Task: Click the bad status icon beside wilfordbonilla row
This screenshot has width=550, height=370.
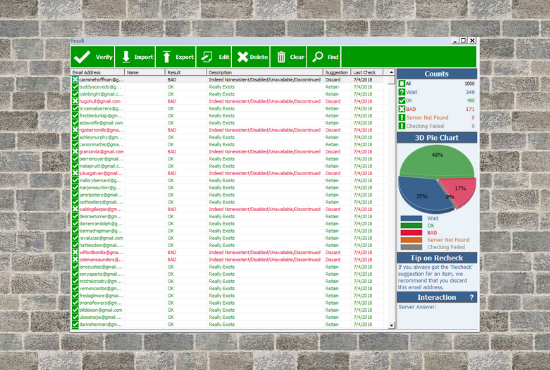Action: tap(75, 252)
